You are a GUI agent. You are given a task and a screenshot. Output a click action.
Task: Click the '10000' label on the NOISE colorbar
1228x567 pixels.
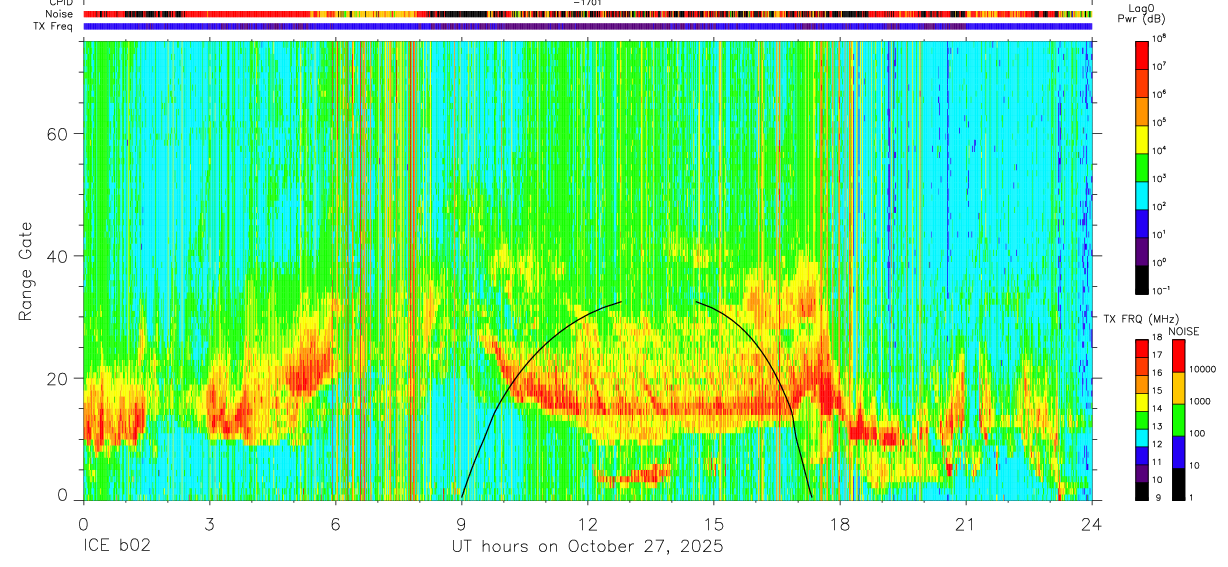tap(1205, 369)
